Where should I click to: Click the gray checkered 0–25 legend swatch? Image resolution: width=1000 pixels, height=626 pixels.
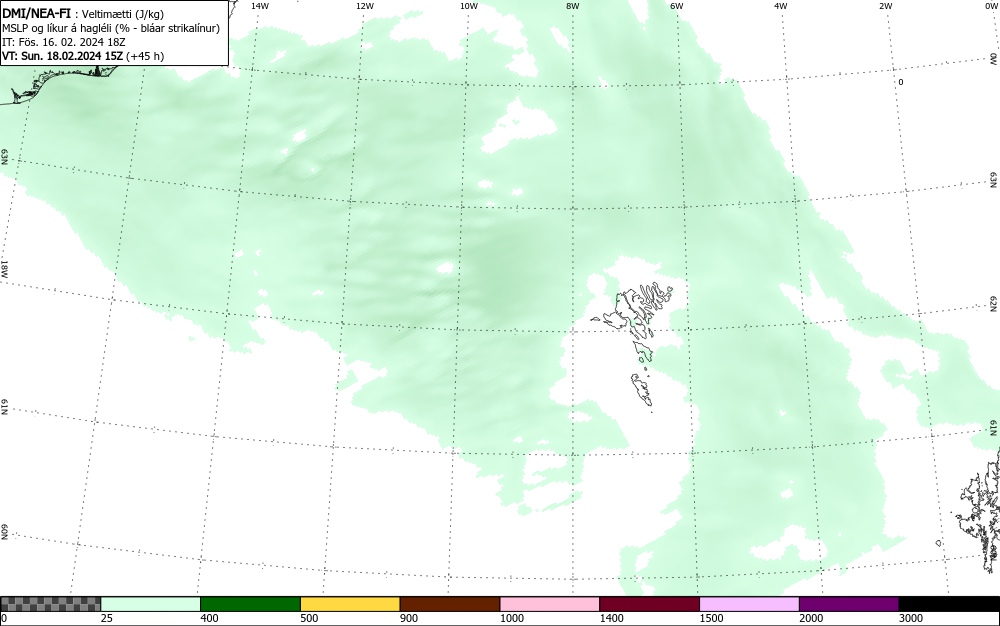point(50,604)
